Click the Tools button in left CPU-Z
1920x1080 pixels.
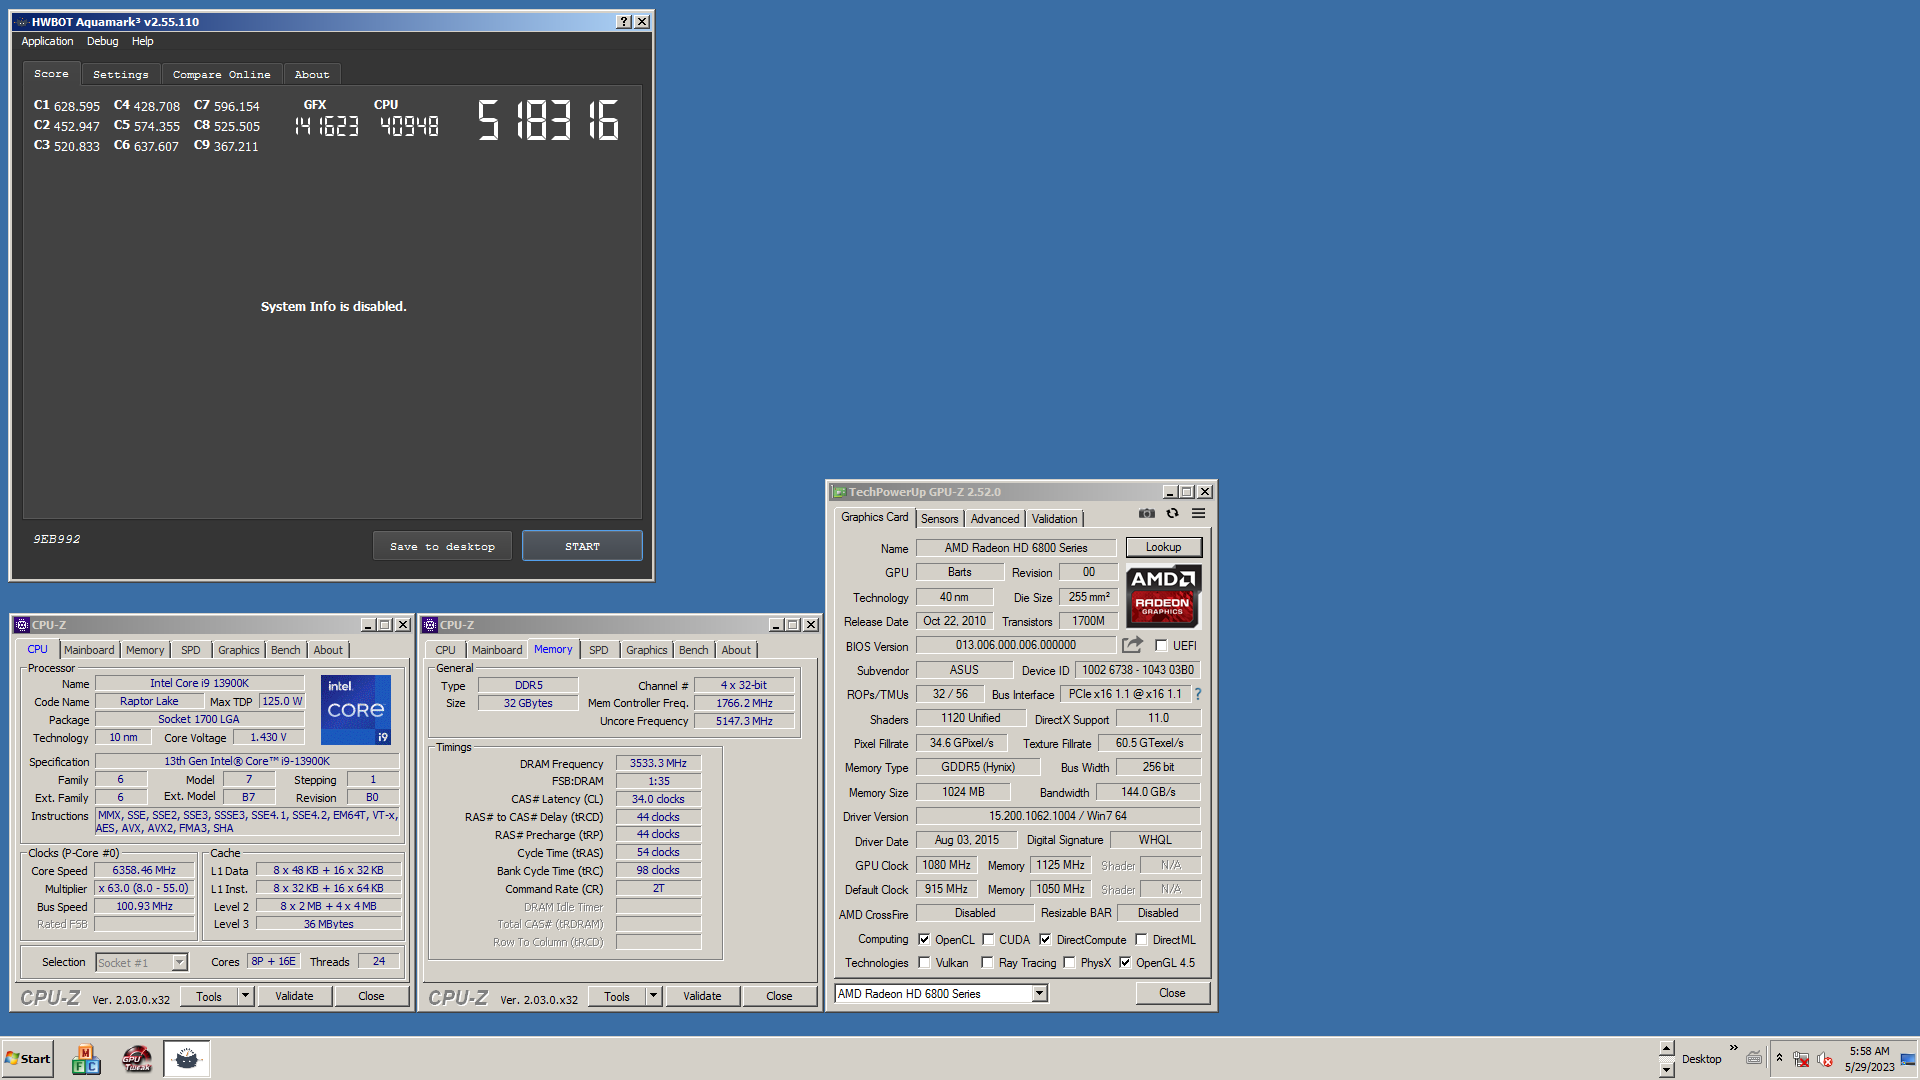(x=209, y=996)
